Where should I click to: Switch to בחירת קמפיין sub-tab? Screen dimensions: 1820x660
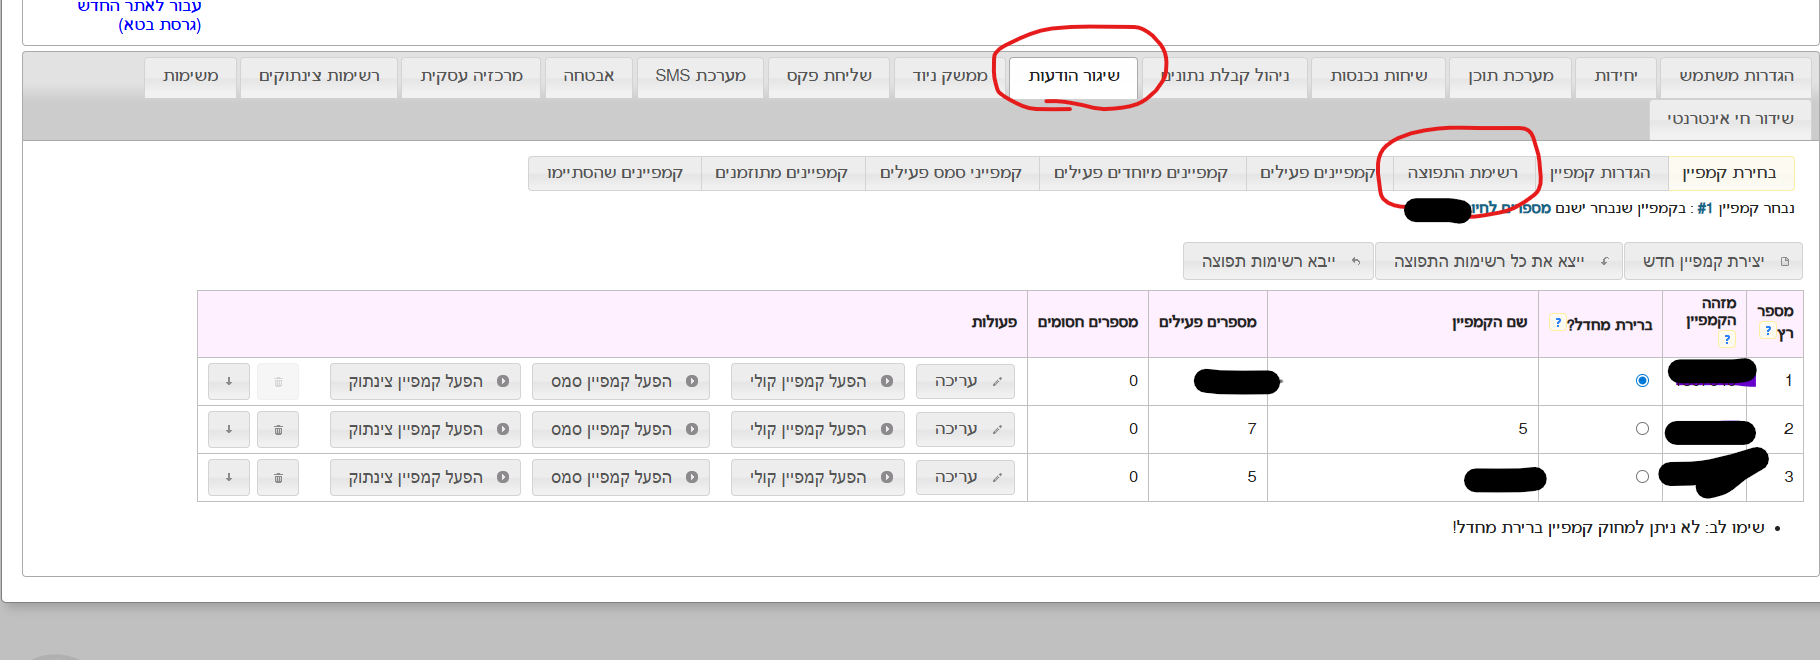[x=1730, y=173]
